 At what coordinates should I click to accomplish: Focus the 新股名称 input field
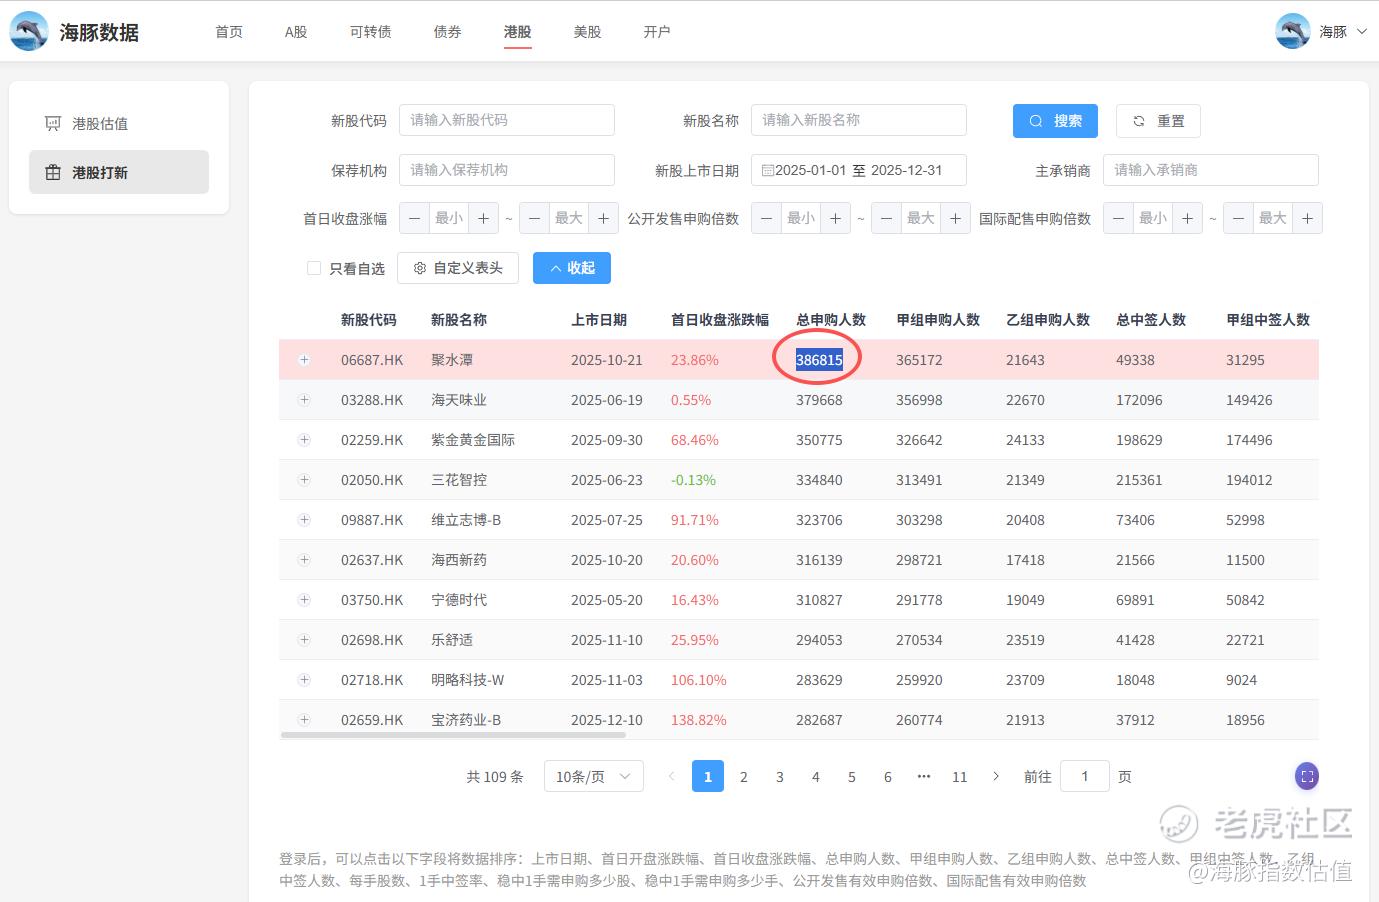(x=859, y=120)
